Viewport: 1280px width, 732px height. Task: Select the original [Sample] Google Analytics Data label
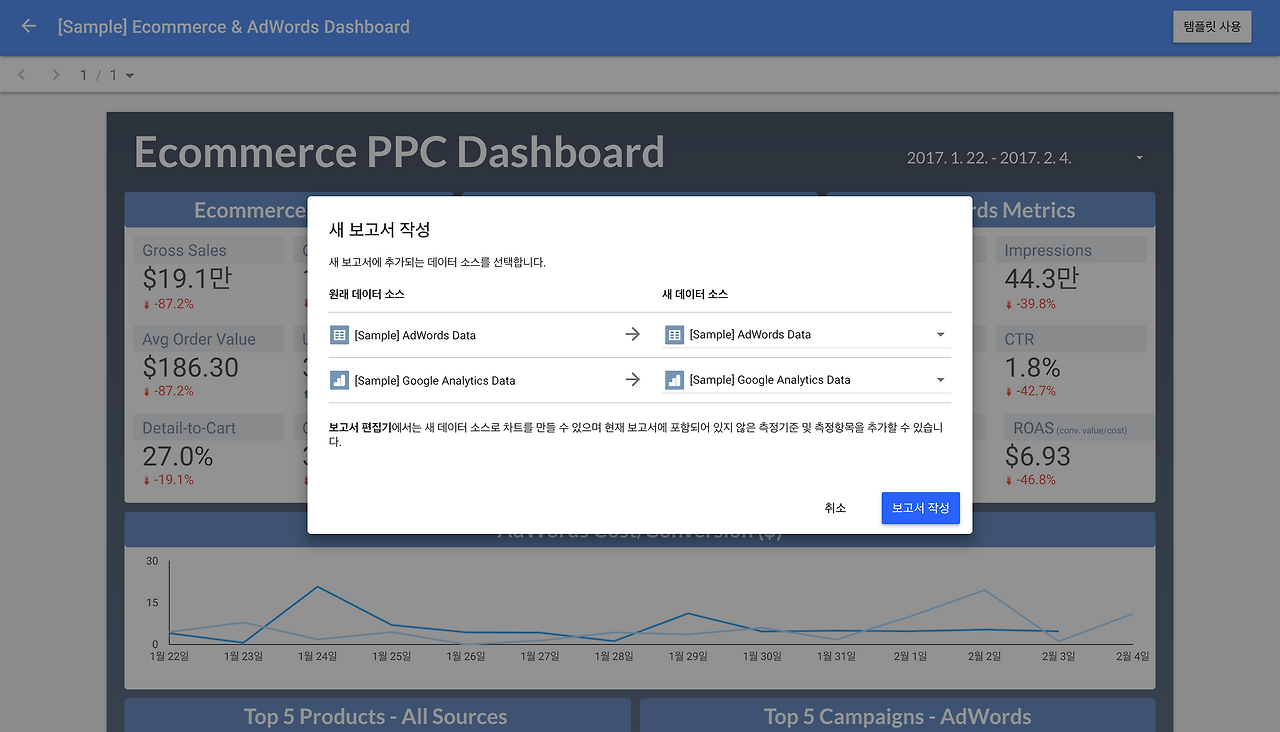click(435, 381)
